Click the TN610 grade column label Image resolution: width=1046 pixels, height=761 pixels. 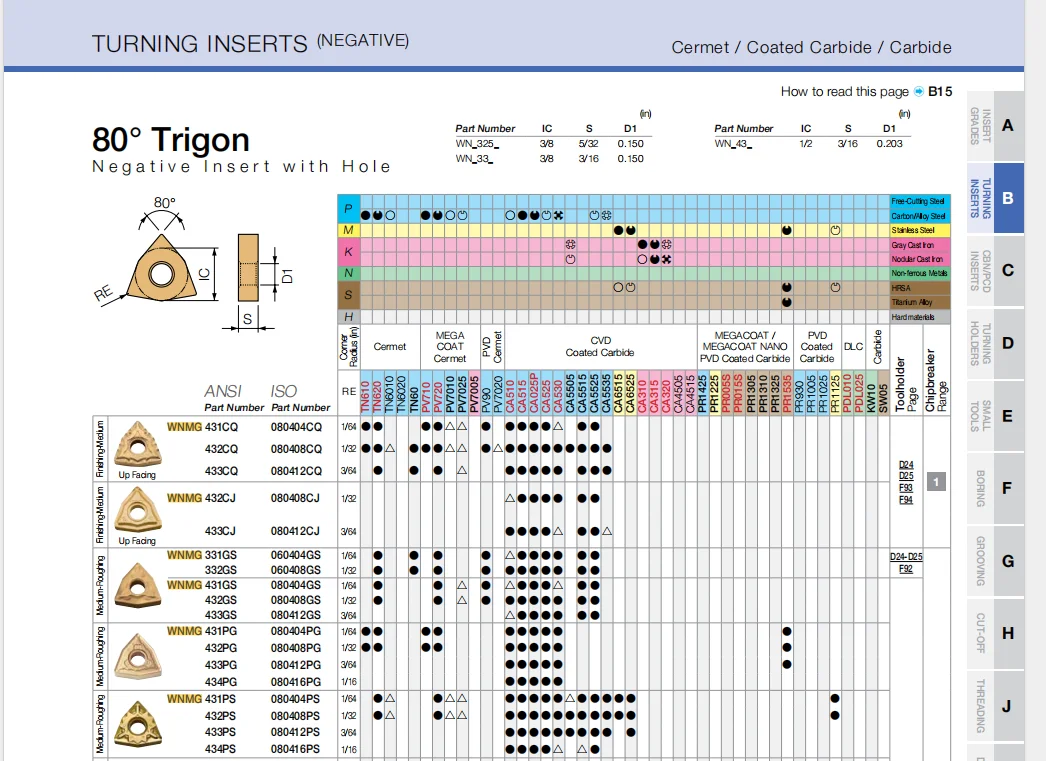click(365, 396)
